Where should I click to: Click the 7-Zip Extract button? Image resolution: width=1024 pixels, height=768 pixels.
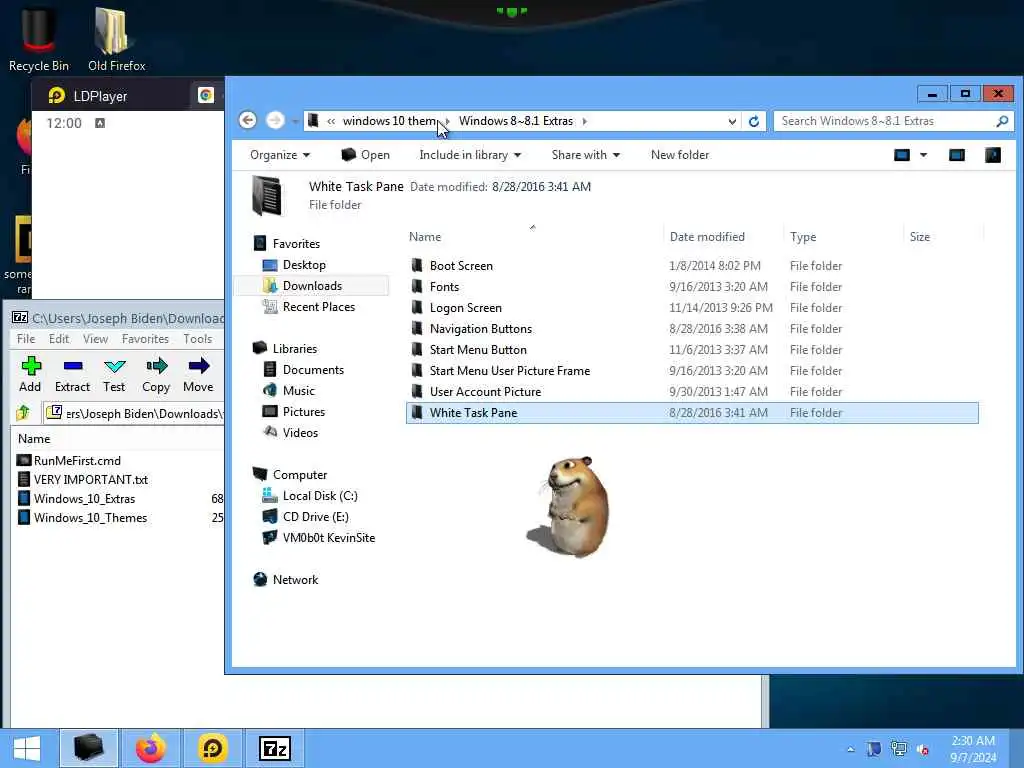coord(72,374)
